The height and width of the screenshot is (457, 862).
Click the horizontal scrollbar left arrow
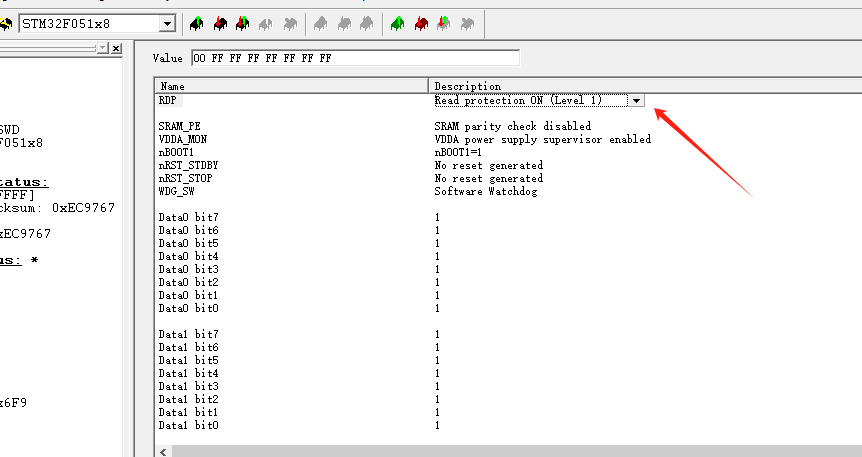164,451
